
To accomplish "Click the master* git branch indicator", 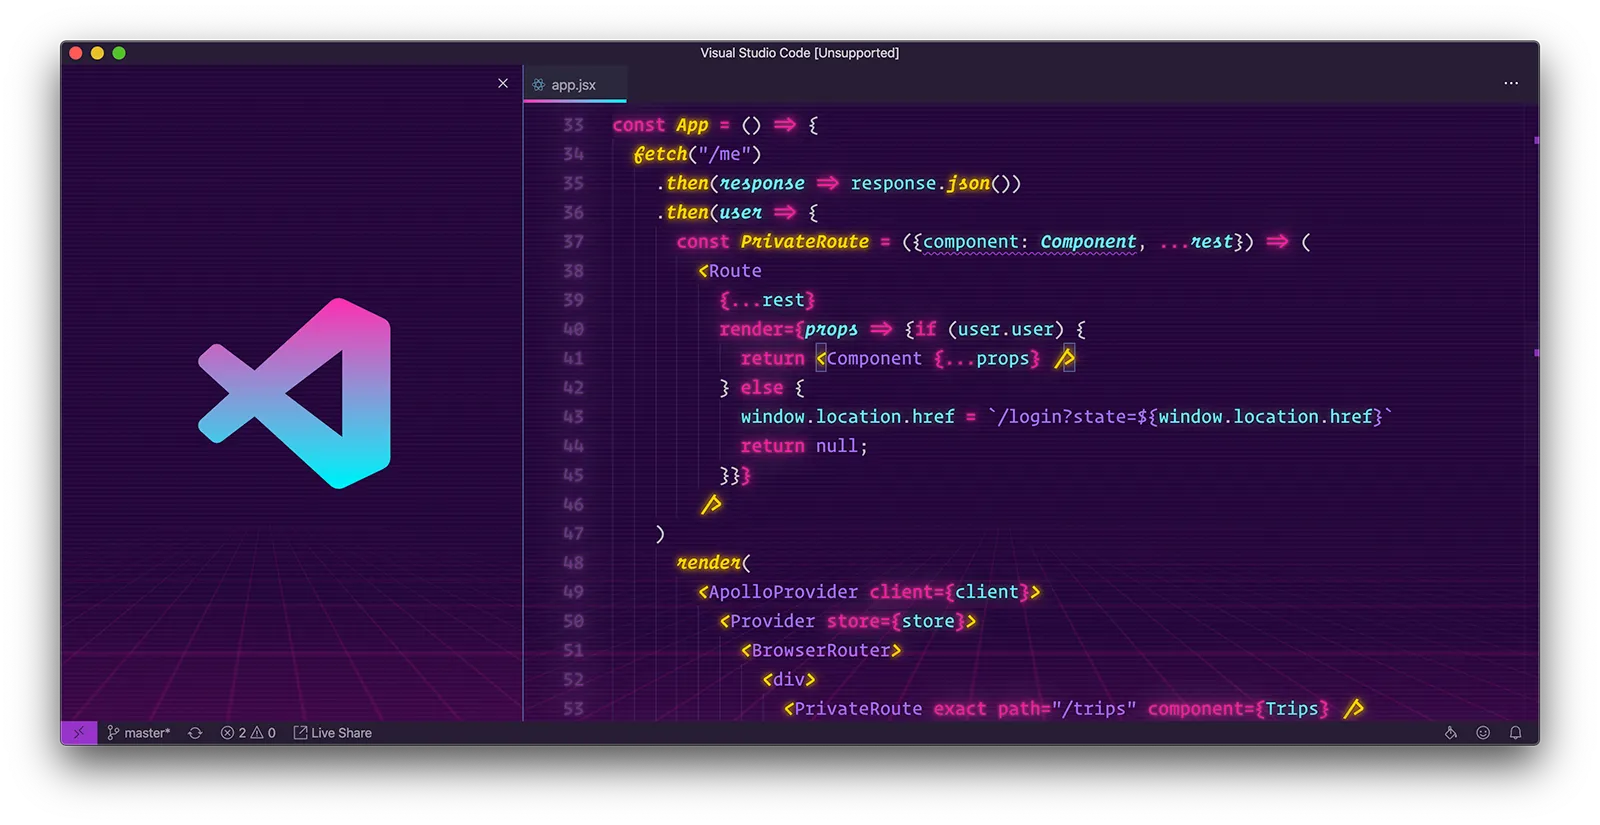I will tap(139, 733).
